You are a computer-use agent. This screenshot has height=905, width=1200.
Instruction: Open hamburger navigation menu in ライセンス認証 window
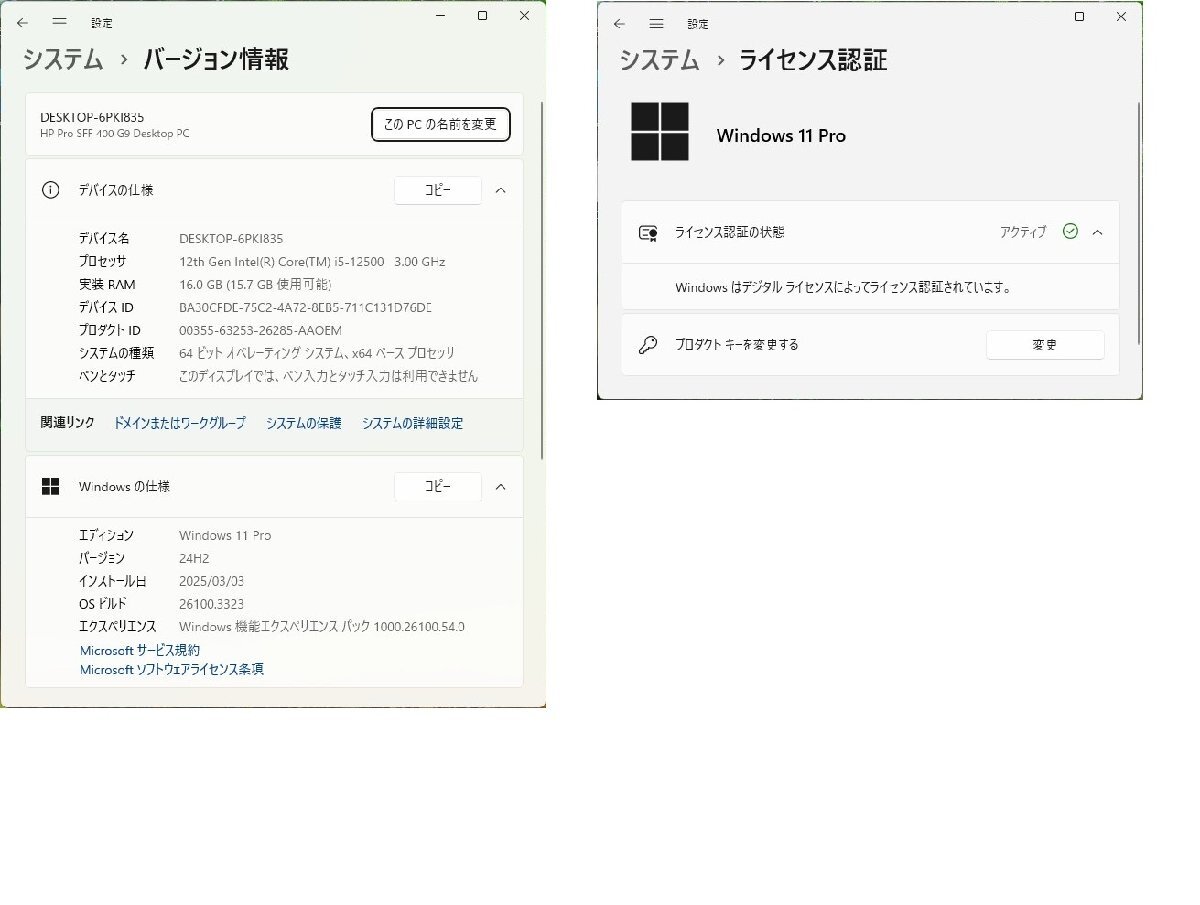point(656,23)
